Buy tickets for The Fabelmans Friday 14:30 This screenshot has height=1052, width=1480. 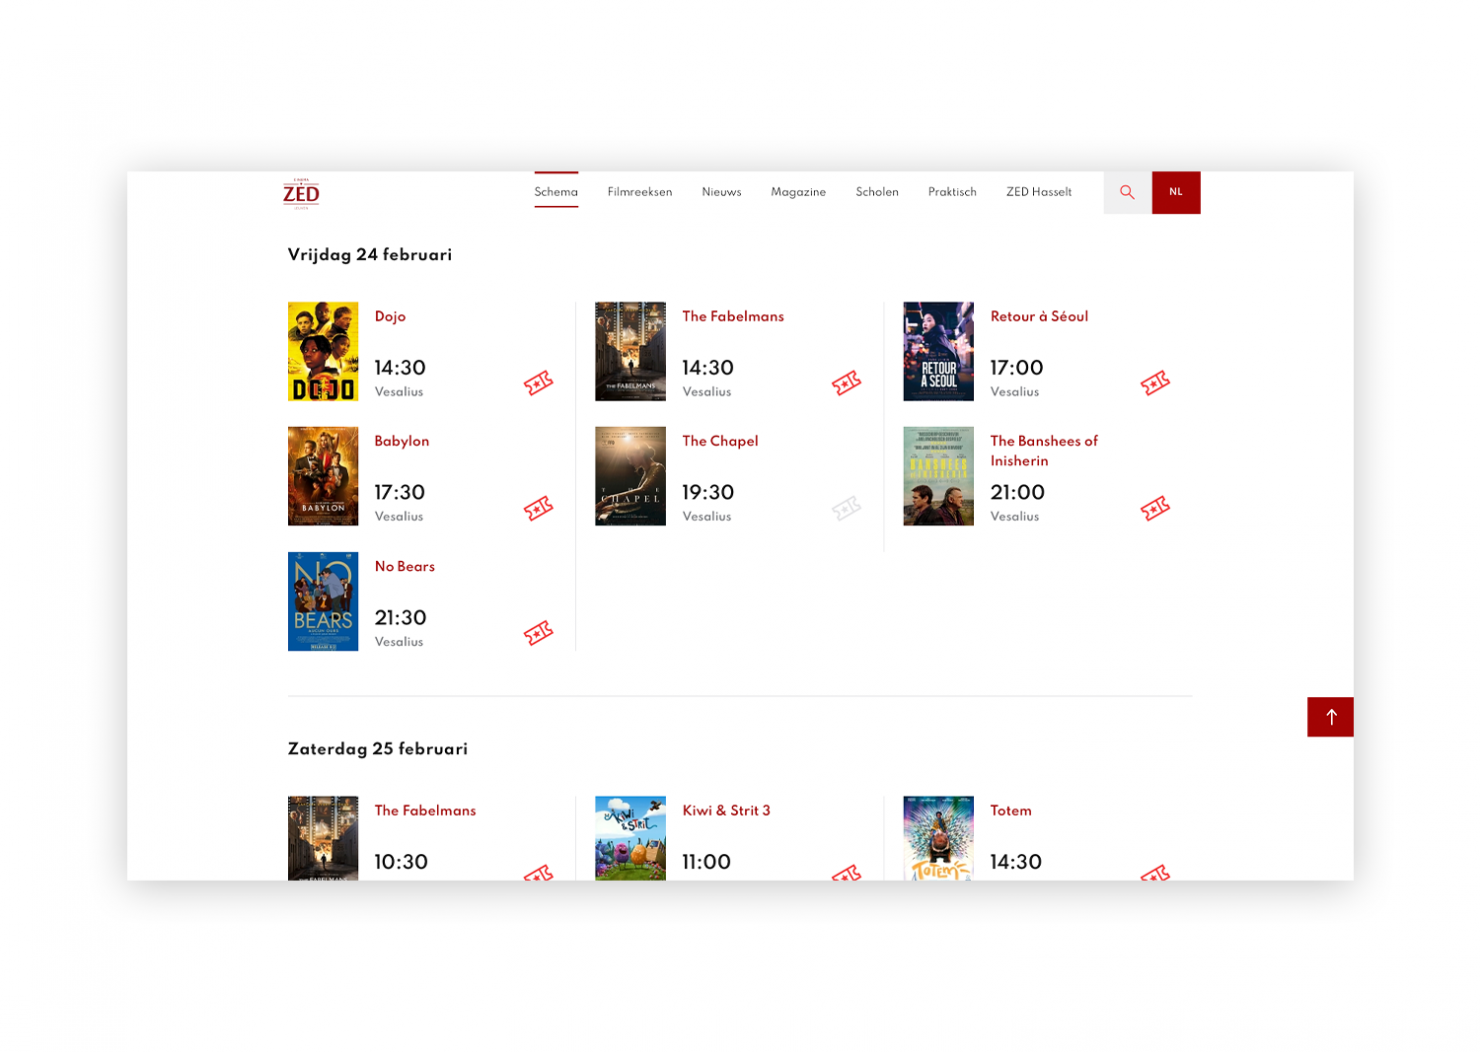tap(846, 383)
